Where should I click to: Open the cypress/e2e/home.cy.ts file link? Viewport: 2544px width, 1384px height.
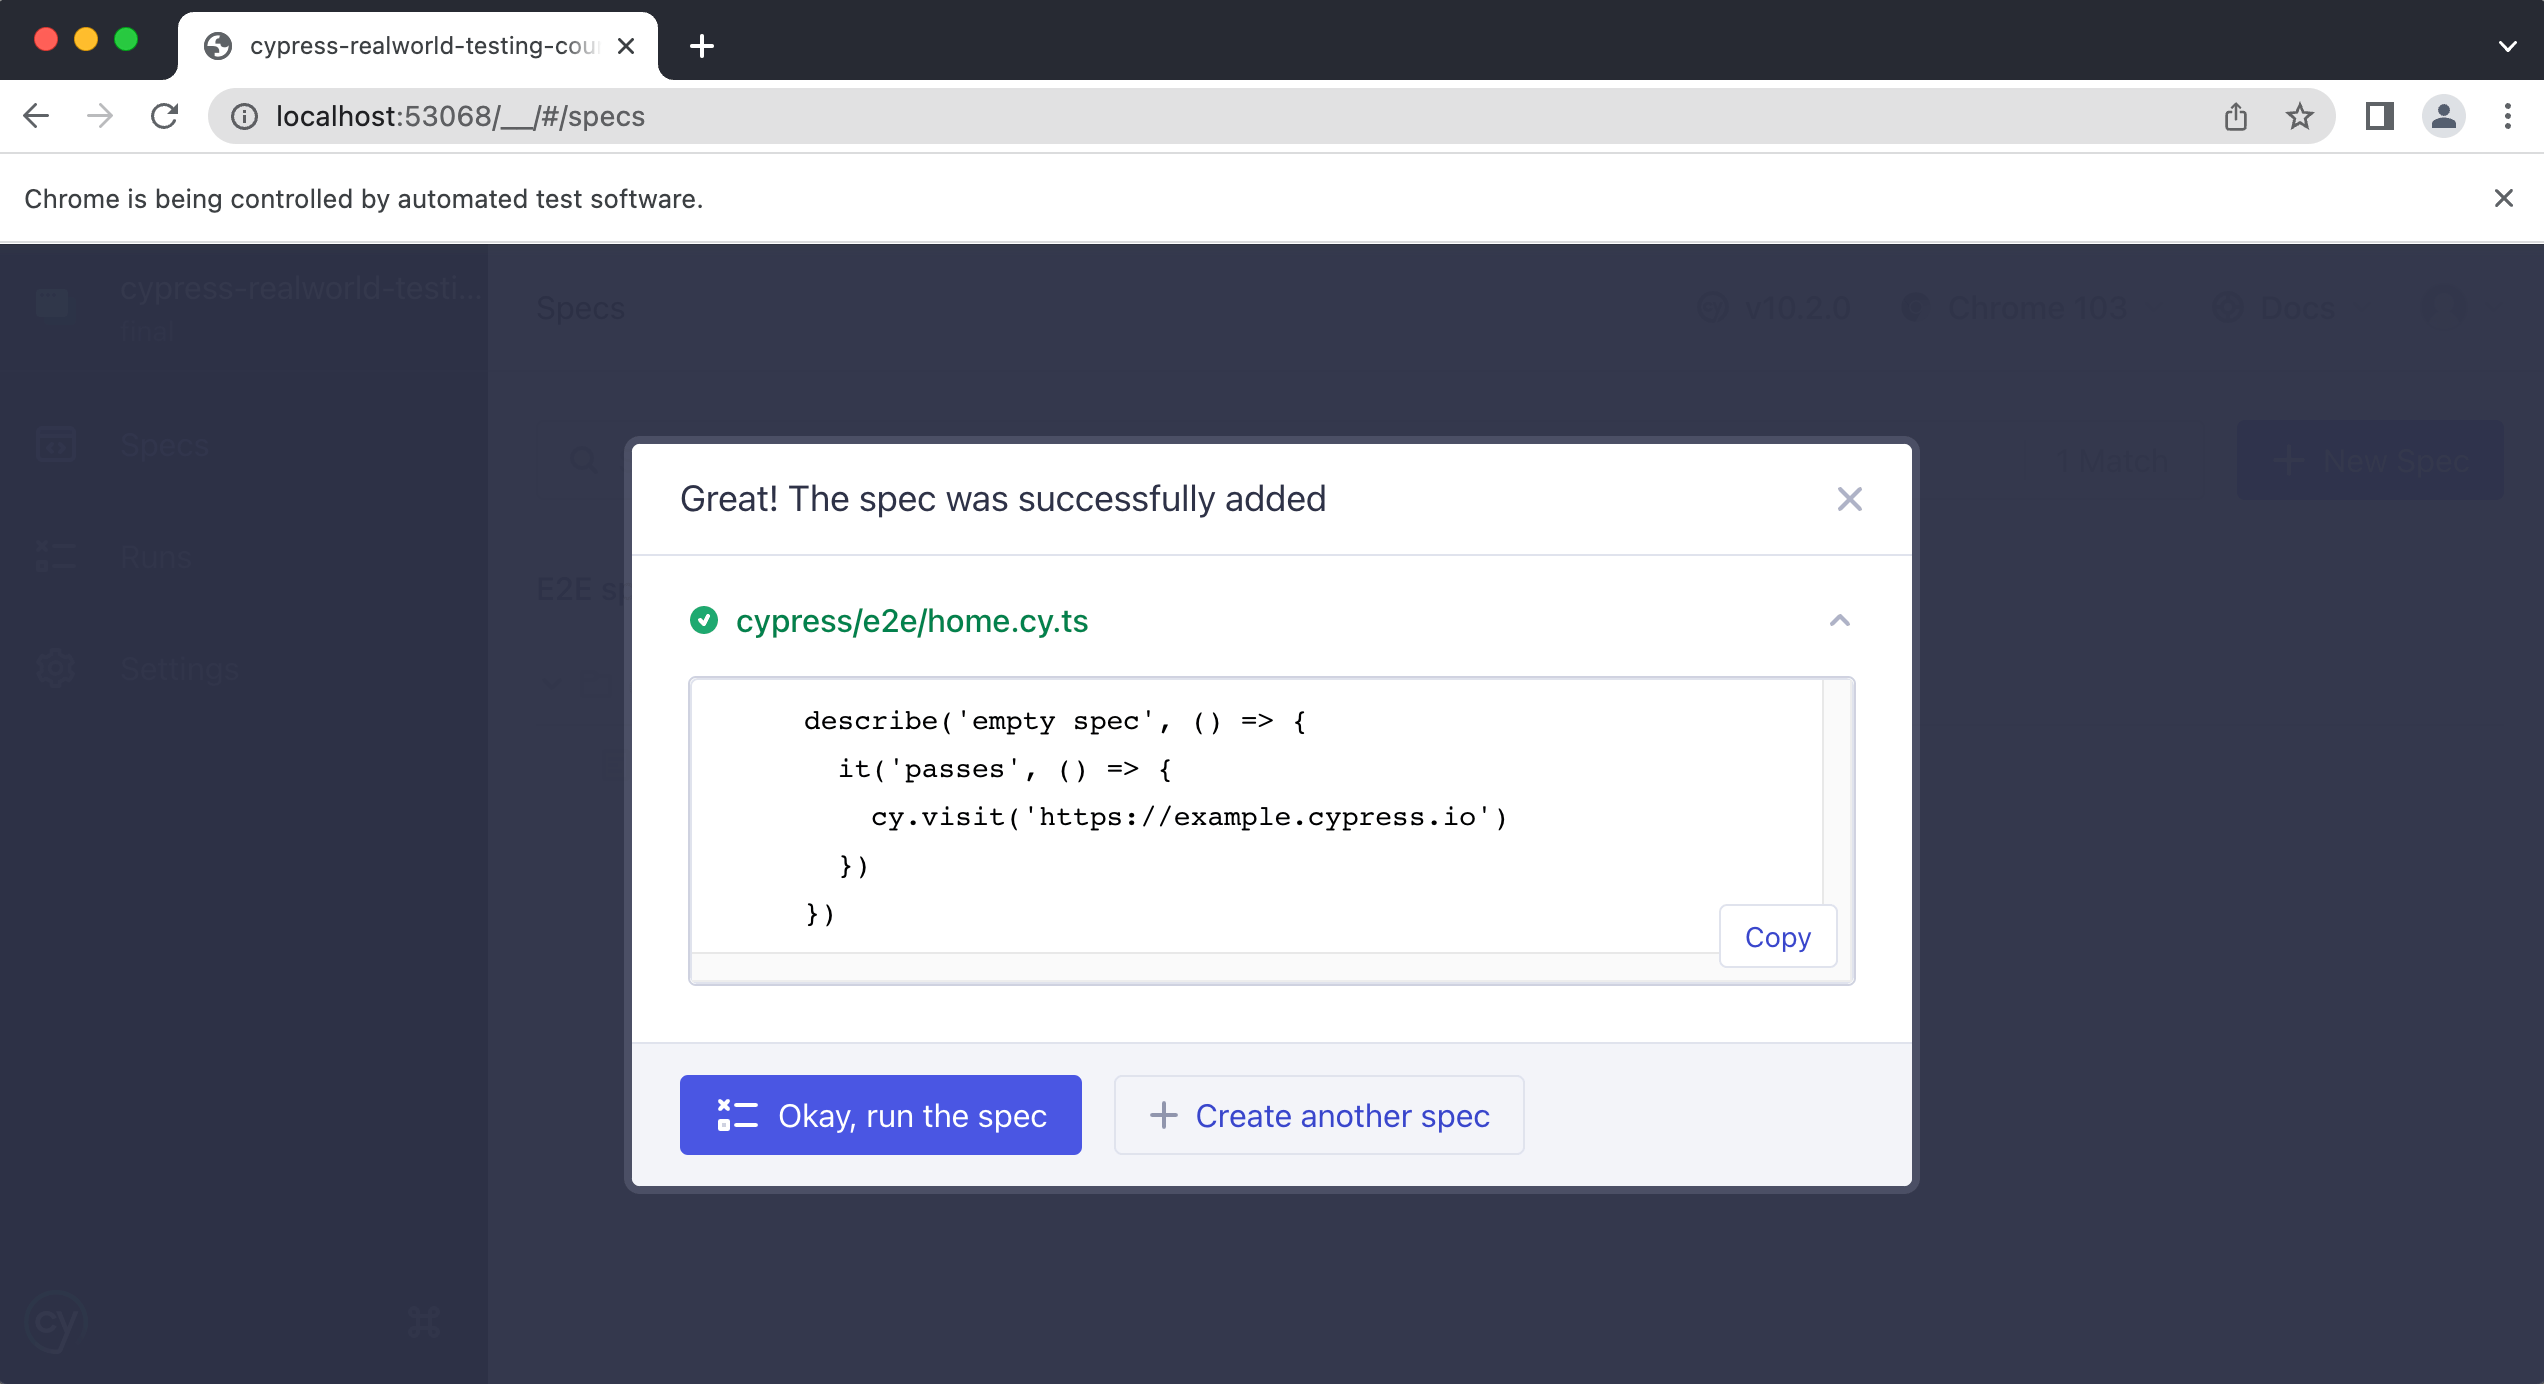coord(911,621)
